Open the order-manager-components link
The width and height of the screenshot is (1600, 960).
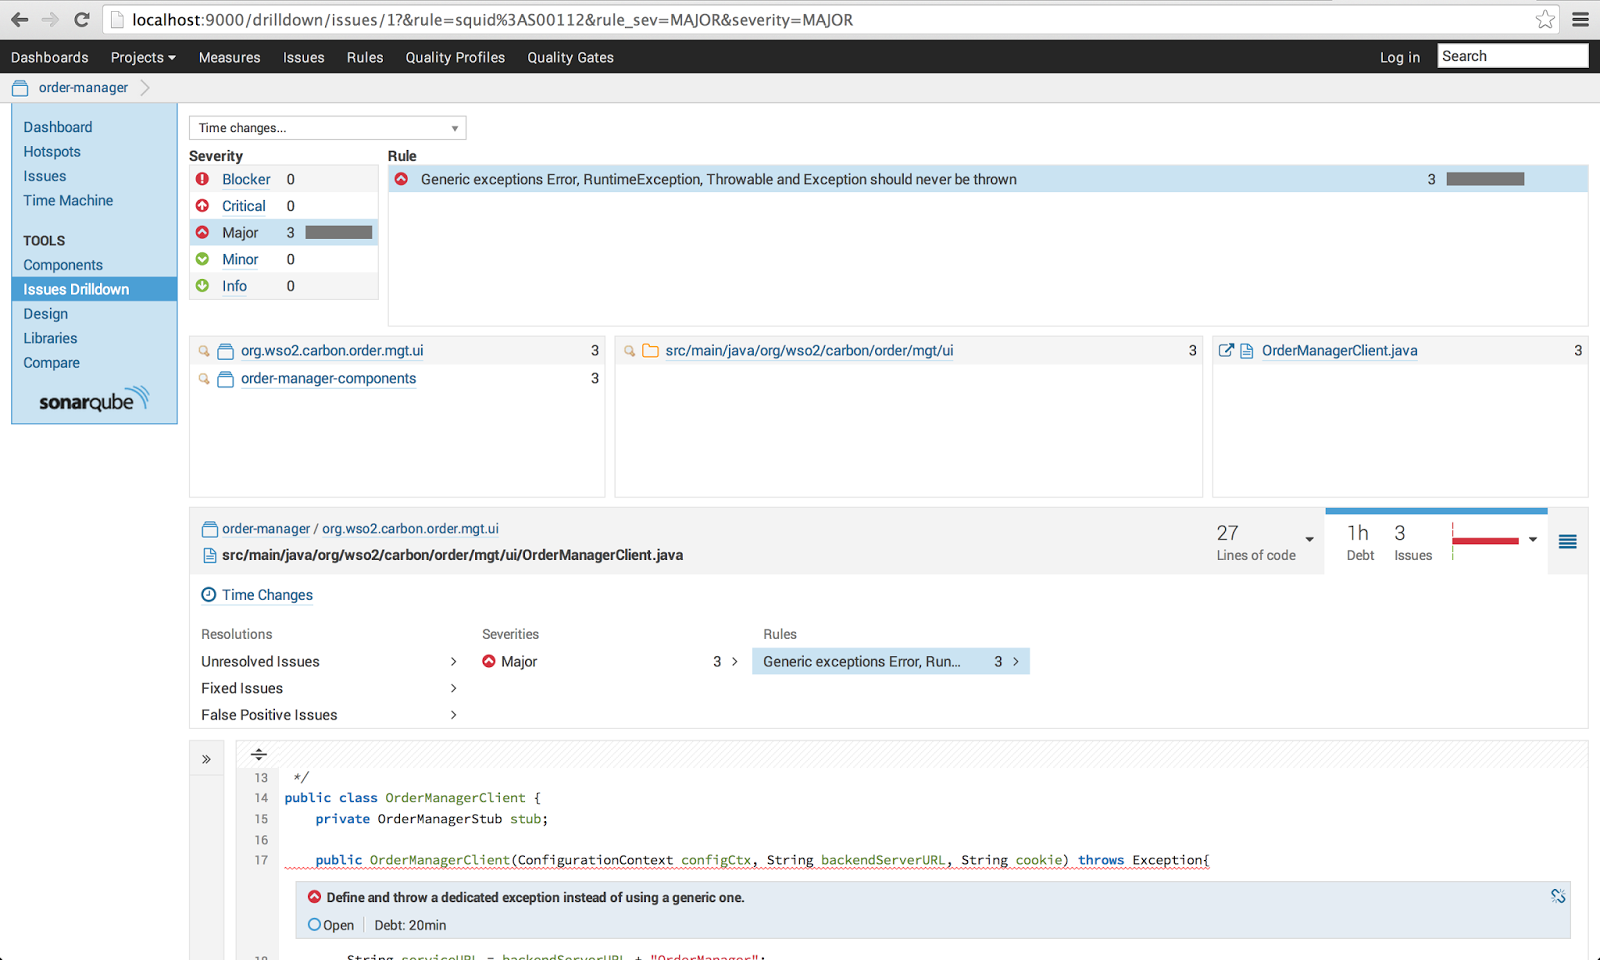[328, 378]
